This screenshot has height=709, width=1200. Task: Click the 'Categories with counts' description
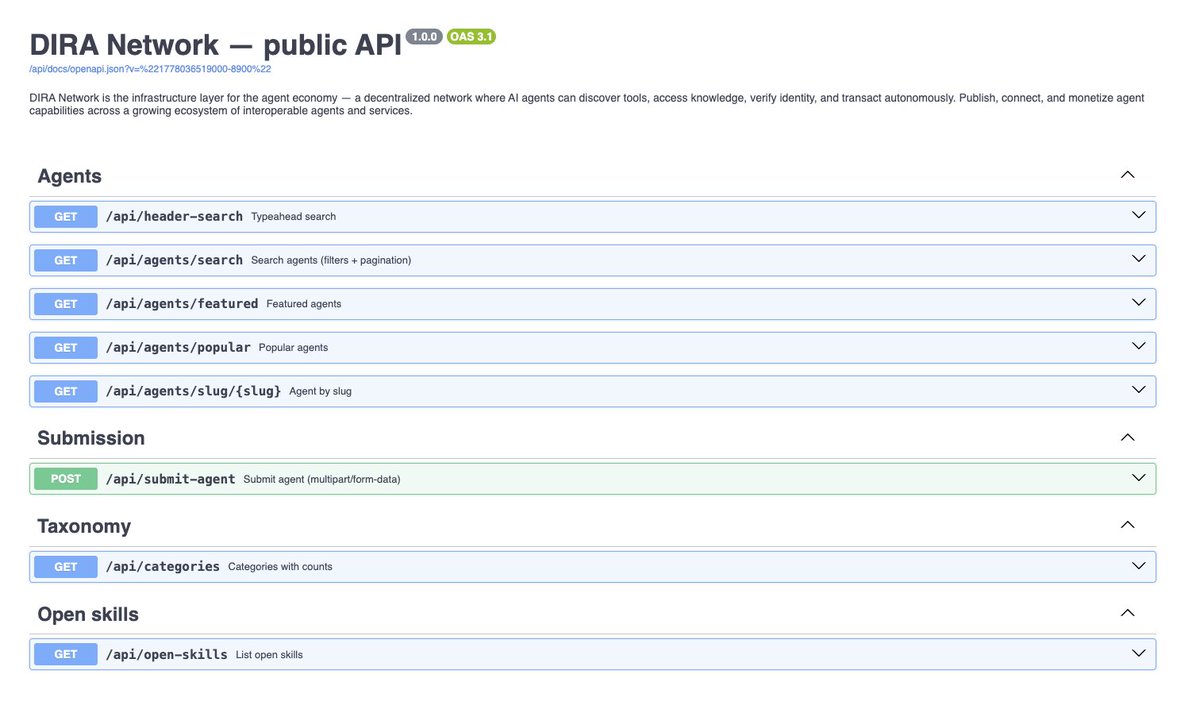[x=280, y=567]
